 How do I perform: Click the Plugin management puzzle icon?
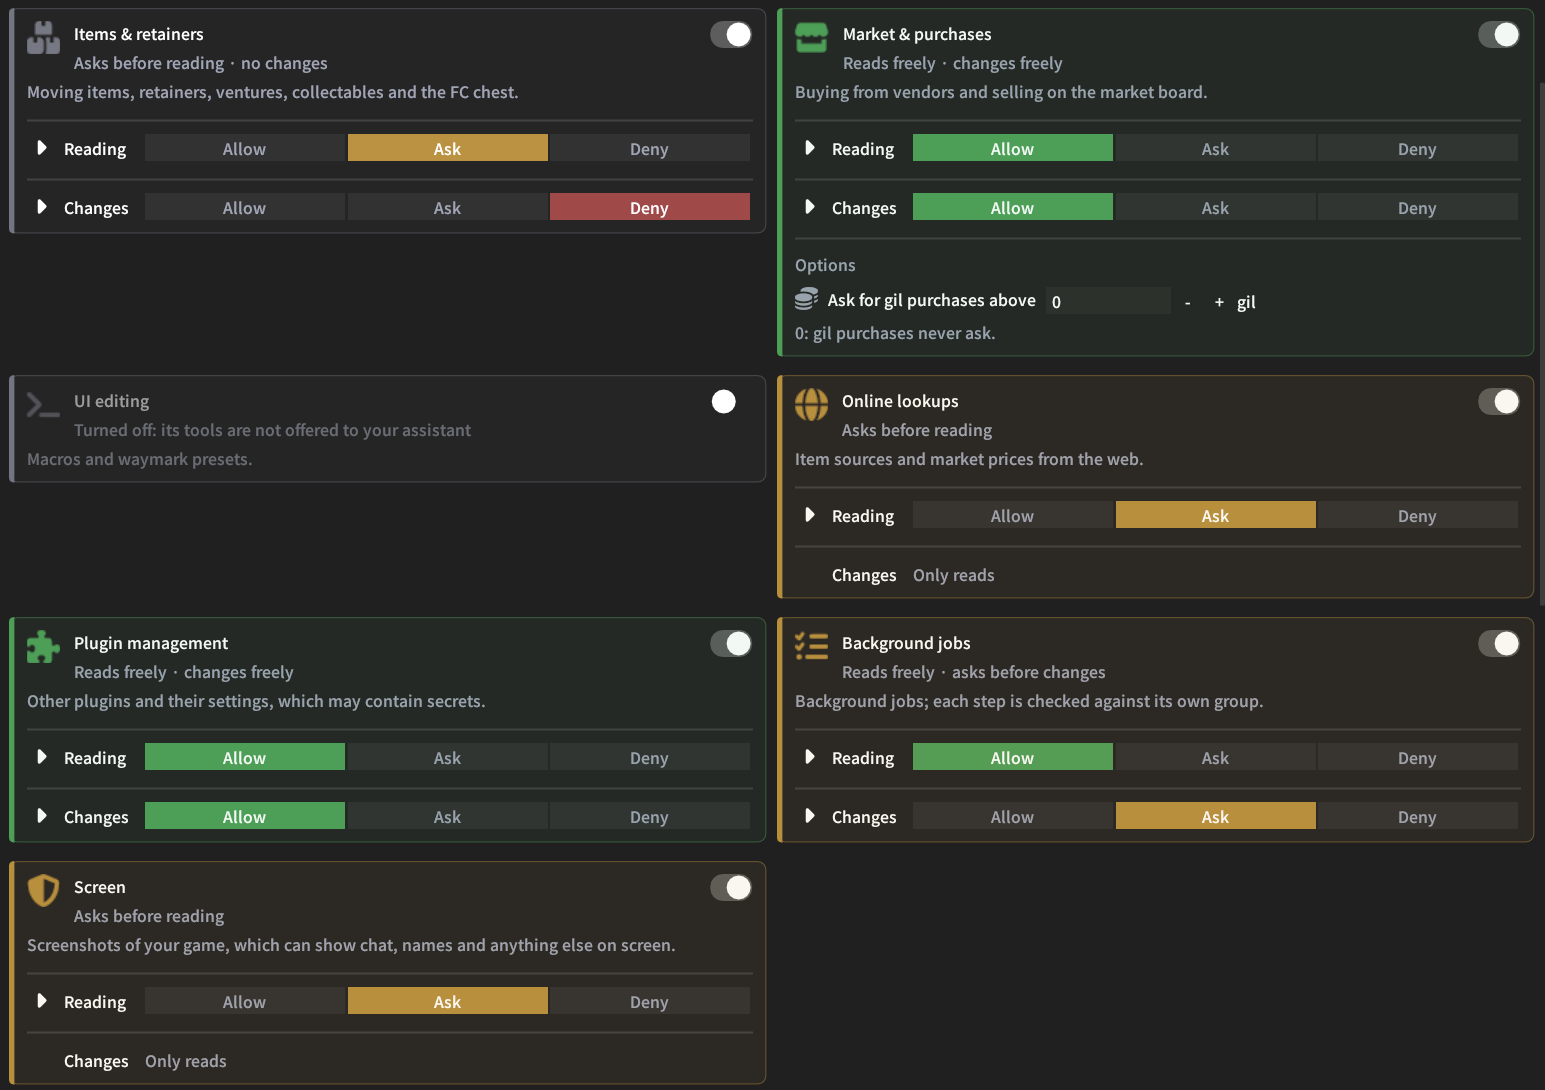pyautogui.click(x=43, y=647)
